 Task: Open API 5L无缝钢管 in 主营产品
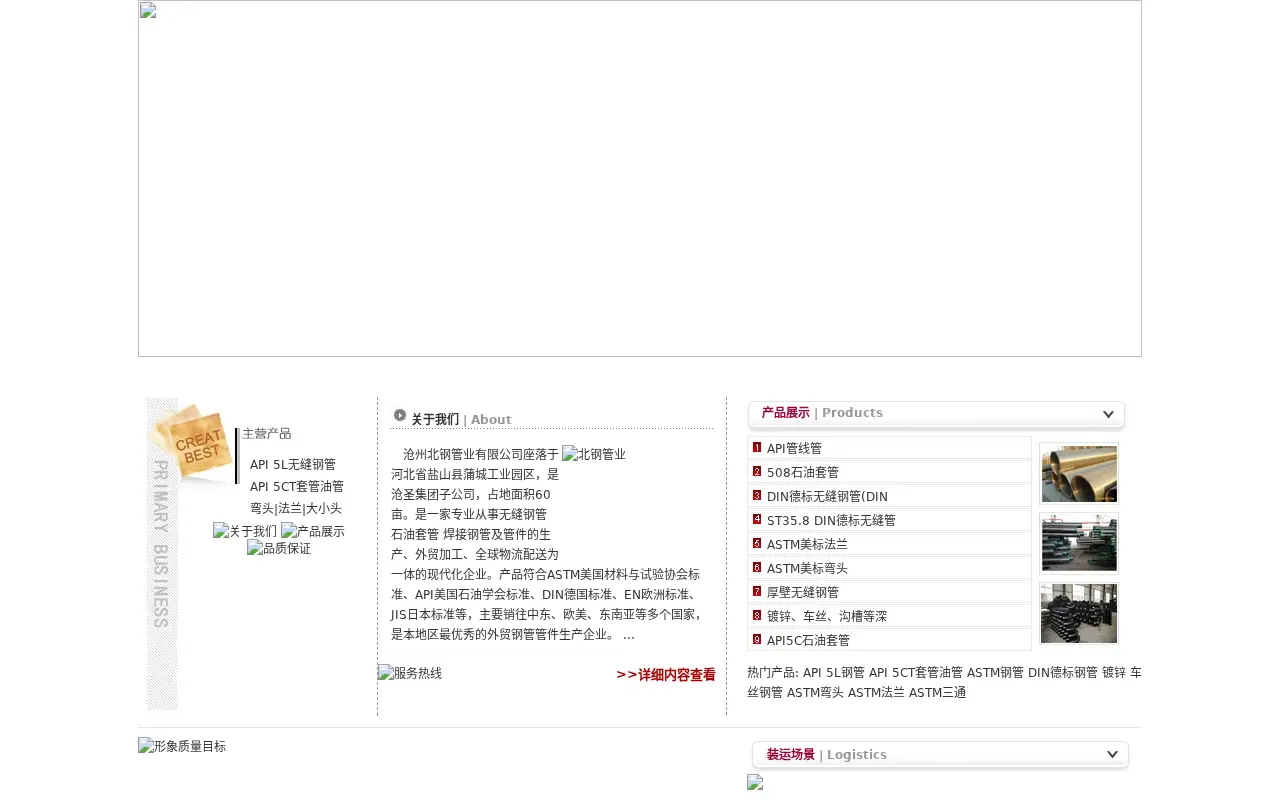tap(293, 464)
